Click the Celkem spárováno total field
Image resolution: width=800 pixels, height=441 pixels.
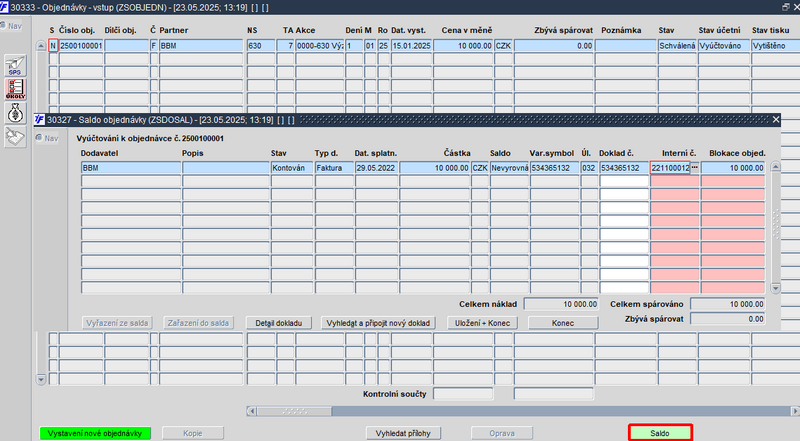pyautogui.click(x=728, y=304)
